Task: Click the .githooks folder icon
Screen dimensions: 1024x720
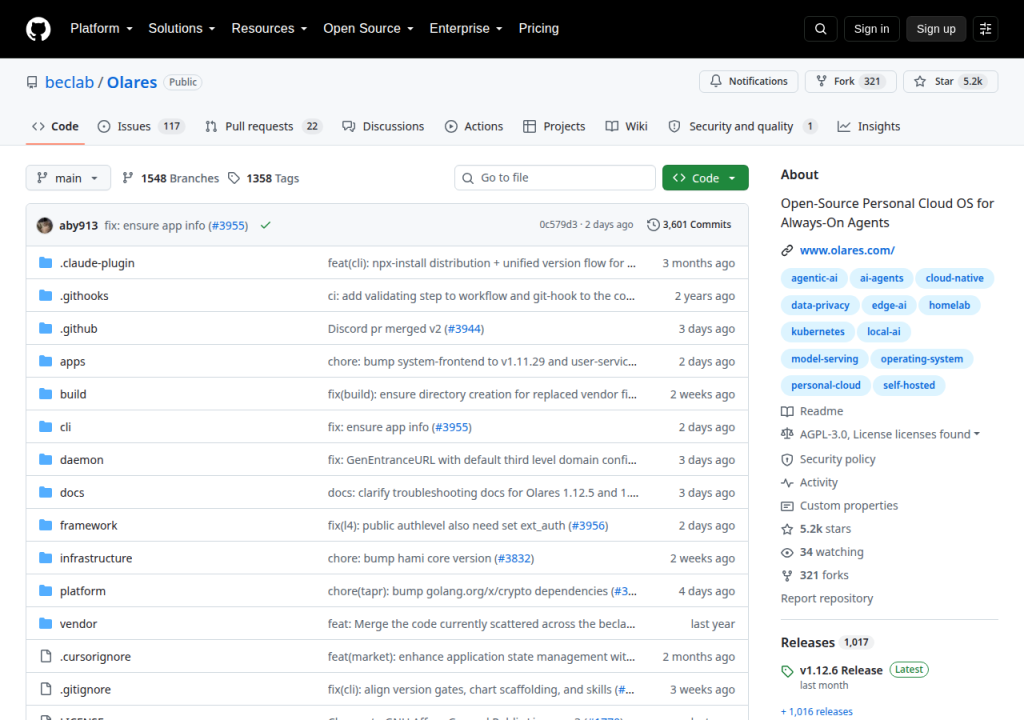Action: (x=45, y=295)
